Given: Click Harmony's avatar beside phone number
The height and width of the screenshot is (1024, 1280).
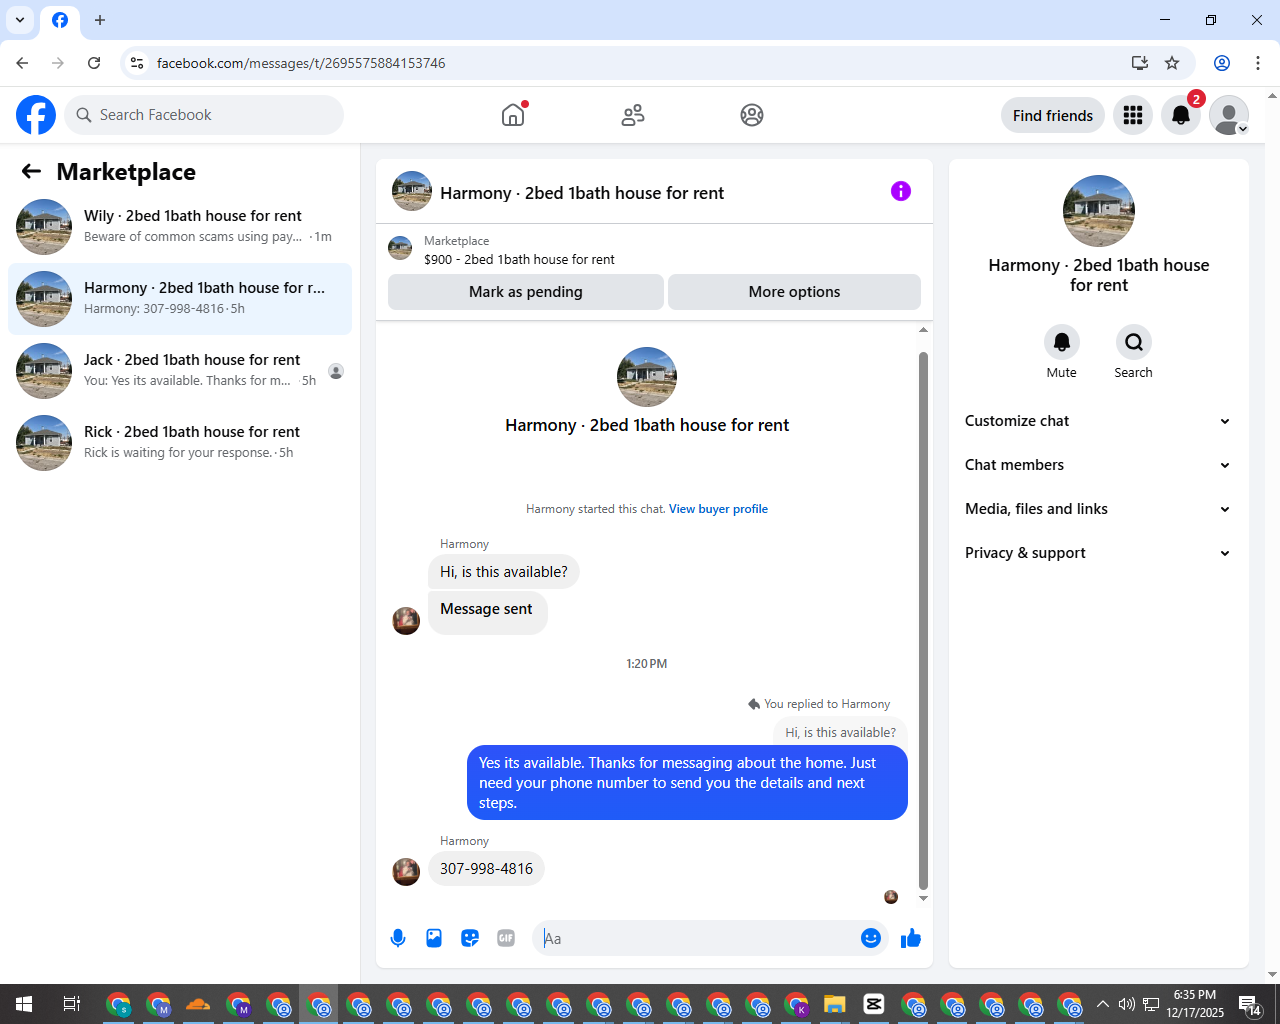Looking at the screenshot, I should [406, 872].
